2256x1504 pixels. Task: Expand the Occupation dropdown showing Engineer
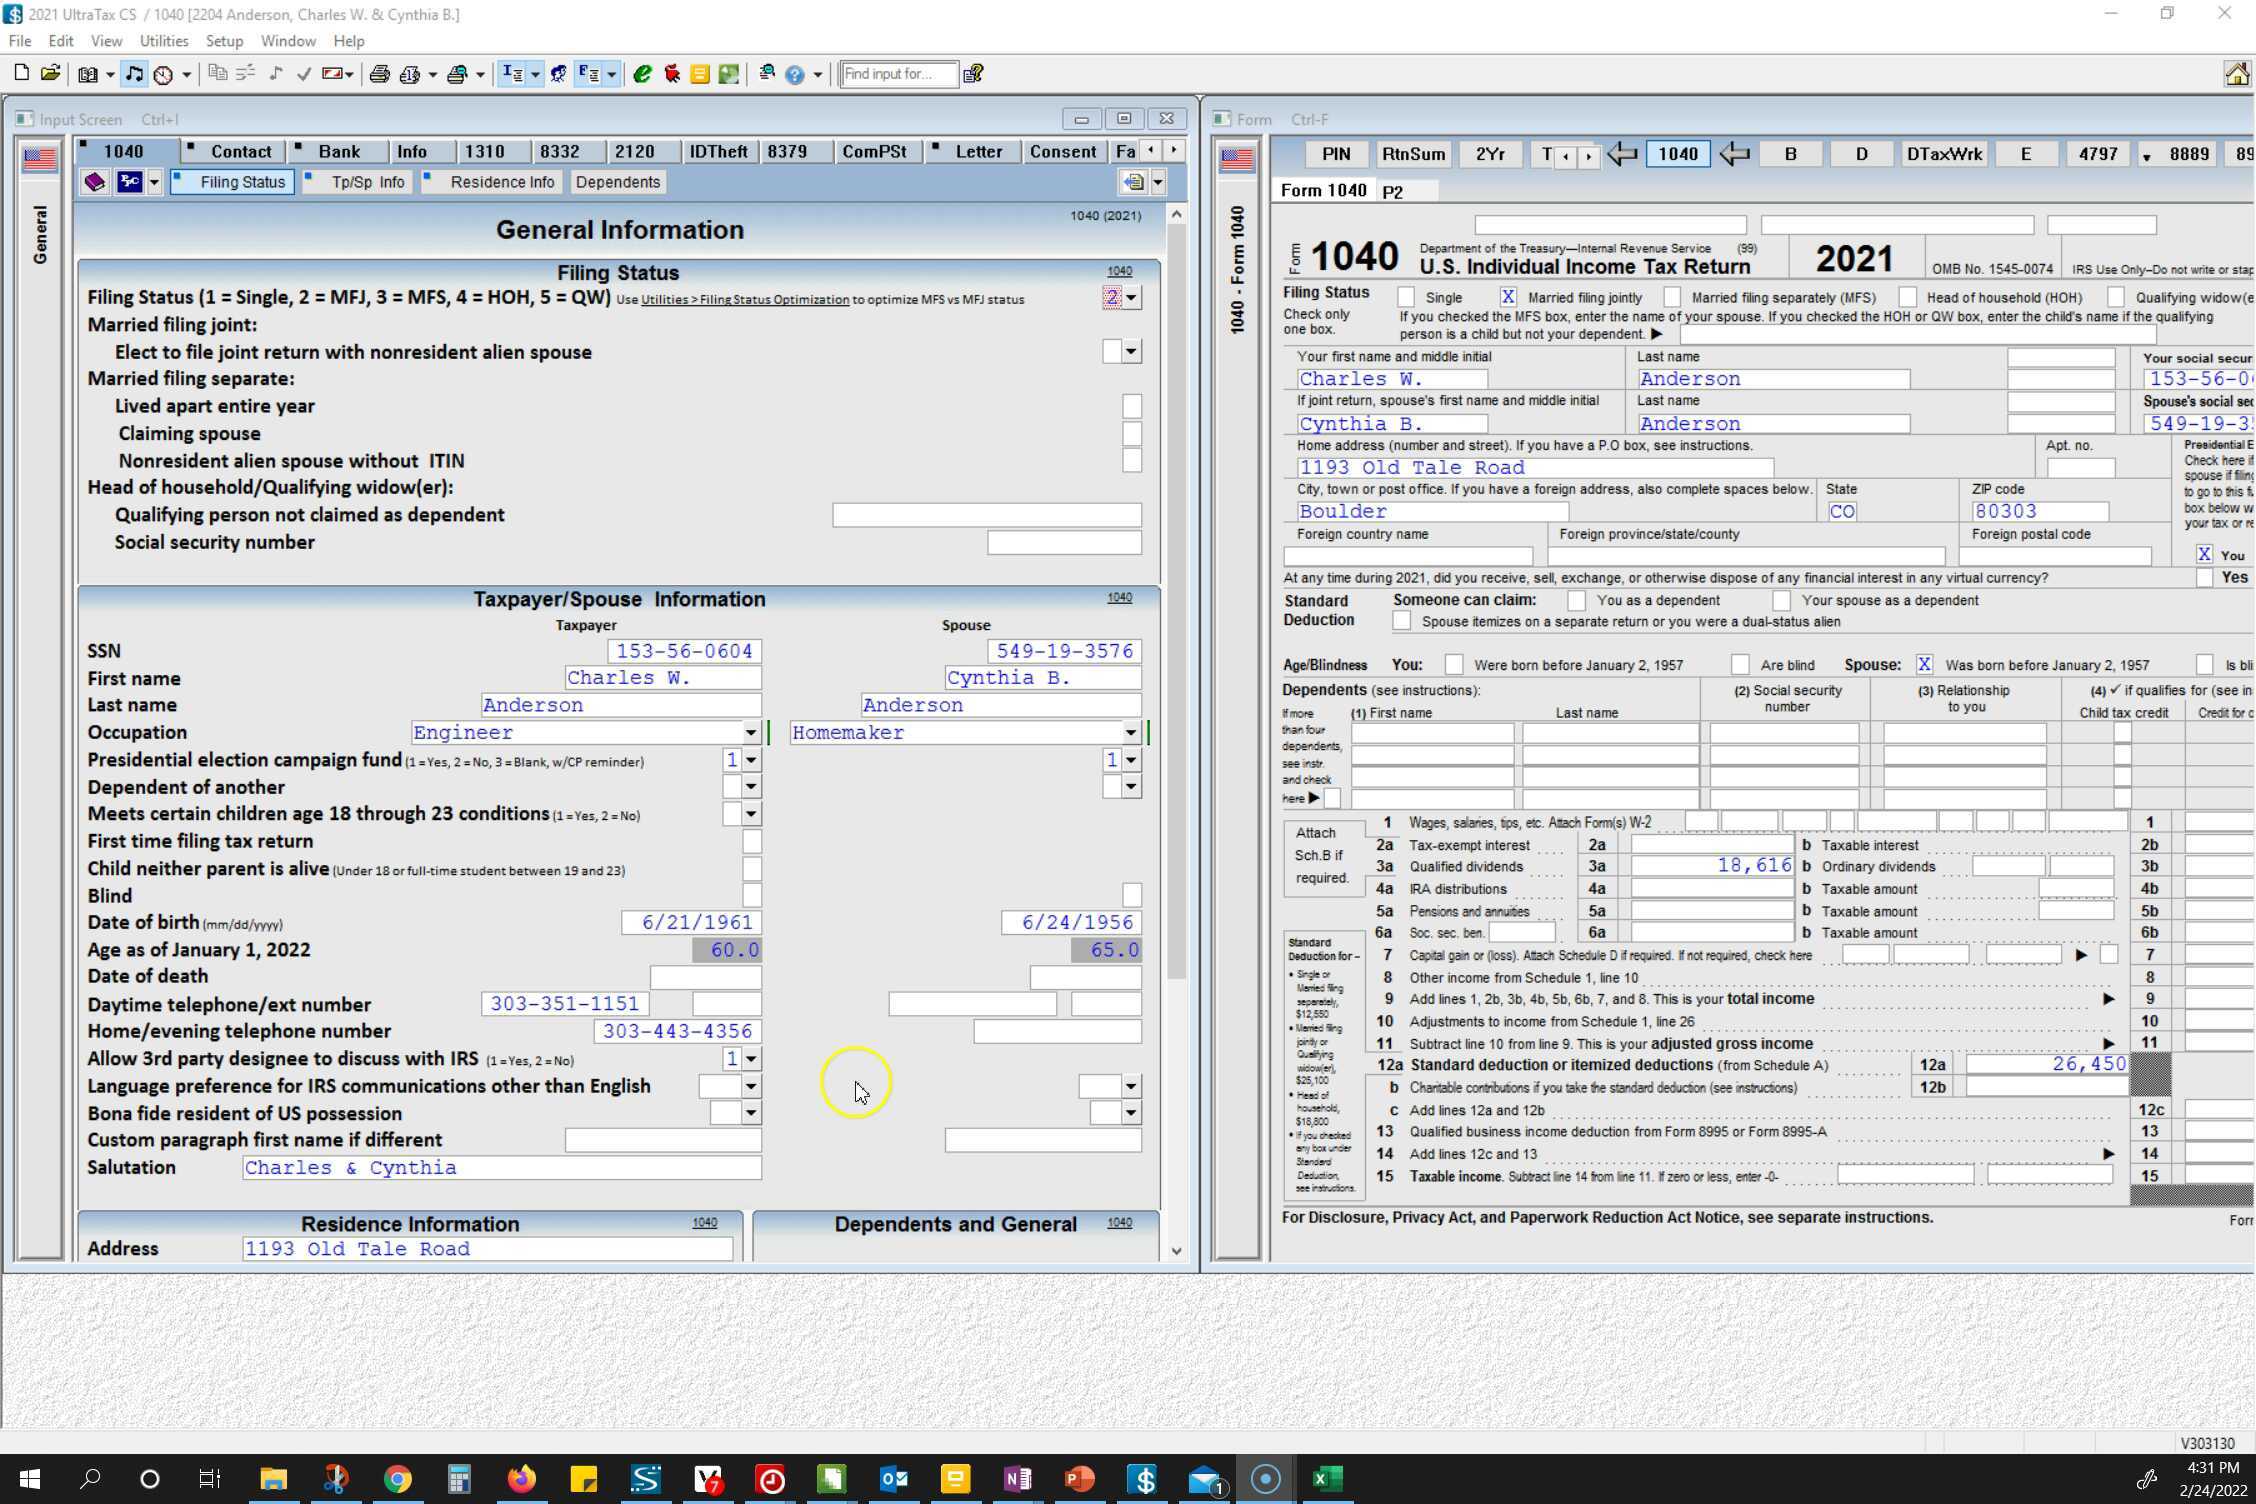click(x=751, y=732)
